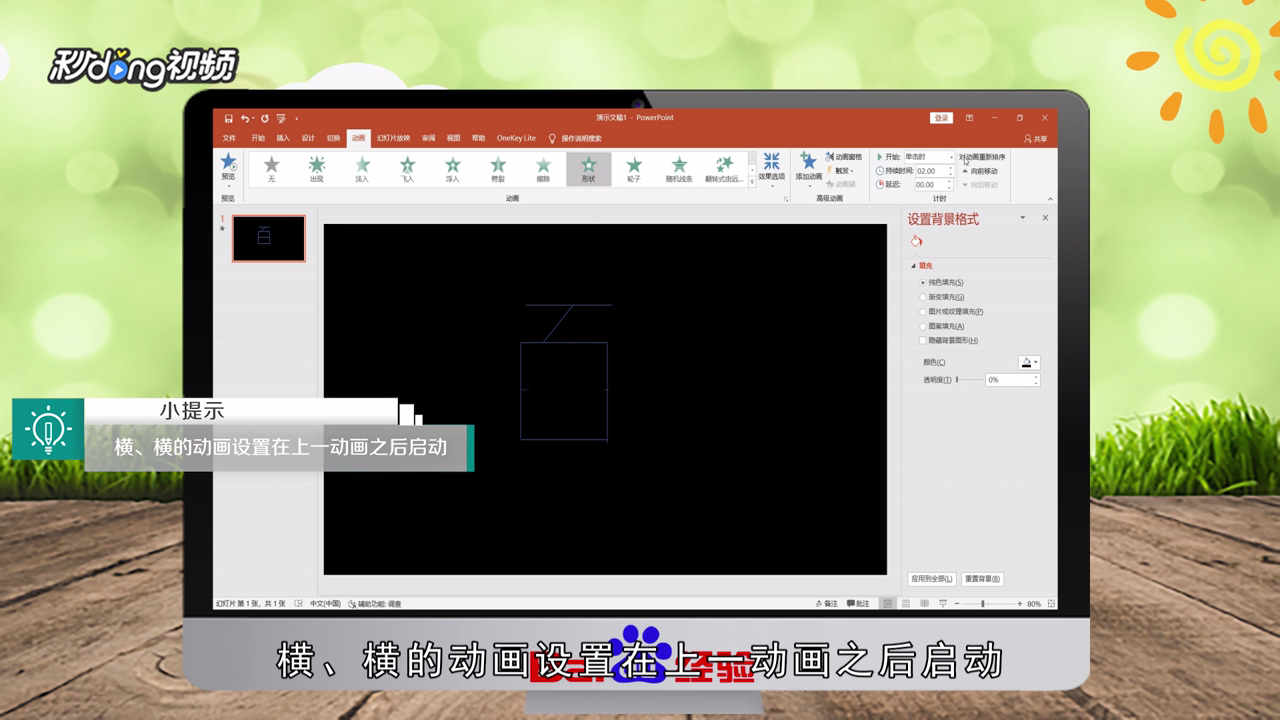Open the format pane options dropdown arrow

click(1022, 218)
